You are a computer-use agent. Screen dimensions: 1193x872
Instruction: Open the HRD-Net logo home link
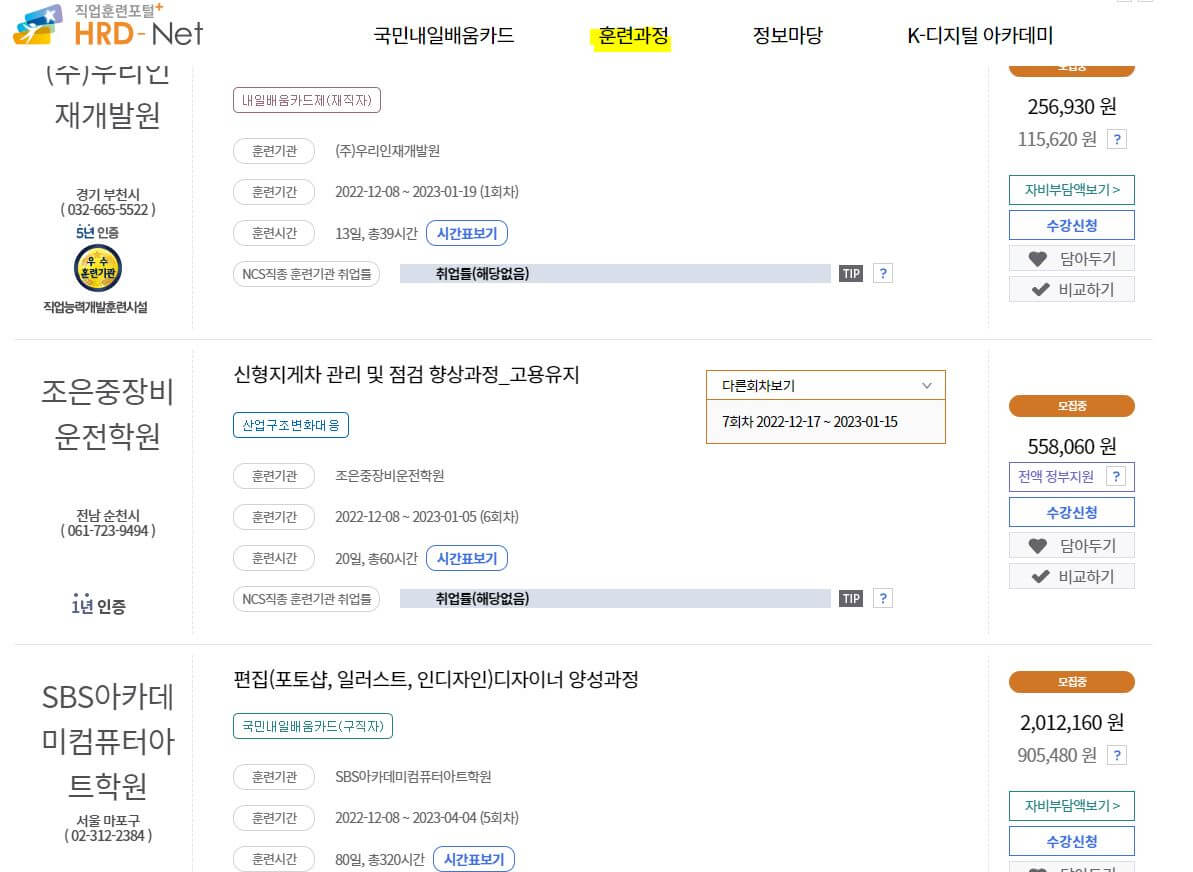pos(109,26)
